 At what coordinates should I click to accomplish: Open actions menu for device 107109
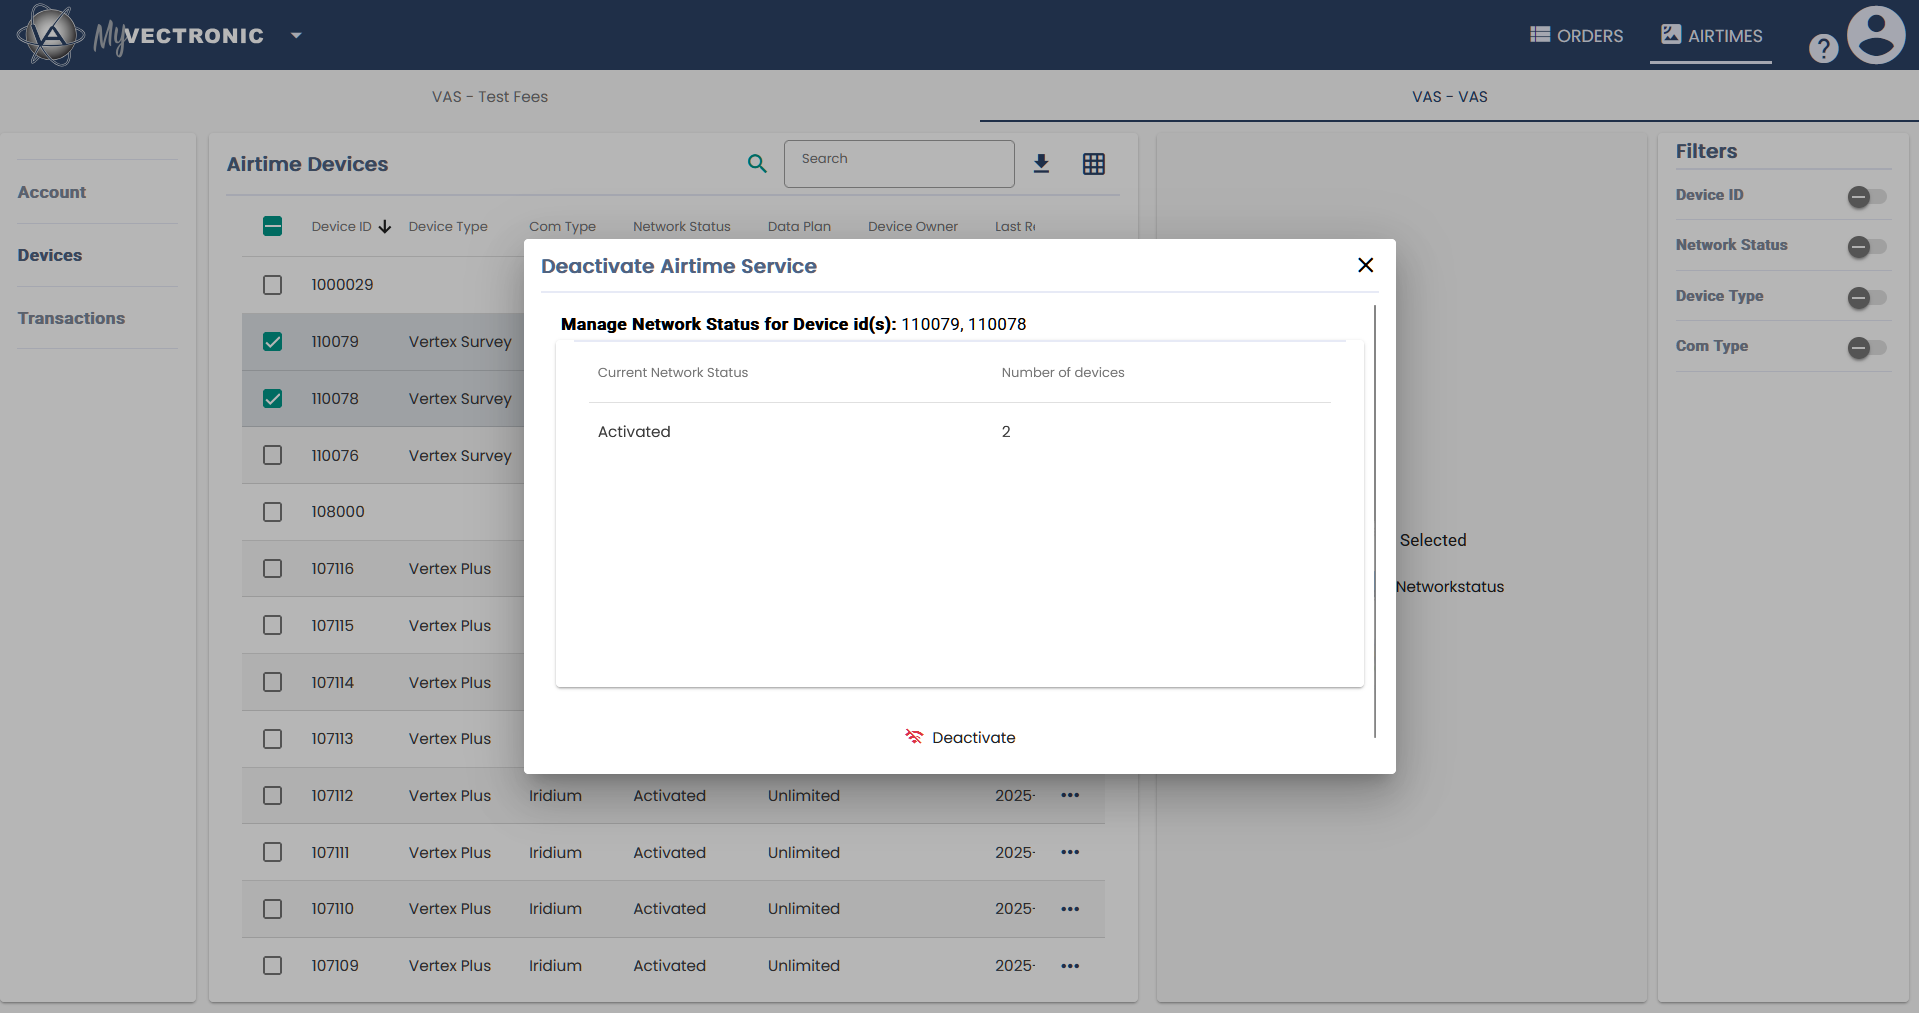pyautogui.click(x=1070, y=966)
